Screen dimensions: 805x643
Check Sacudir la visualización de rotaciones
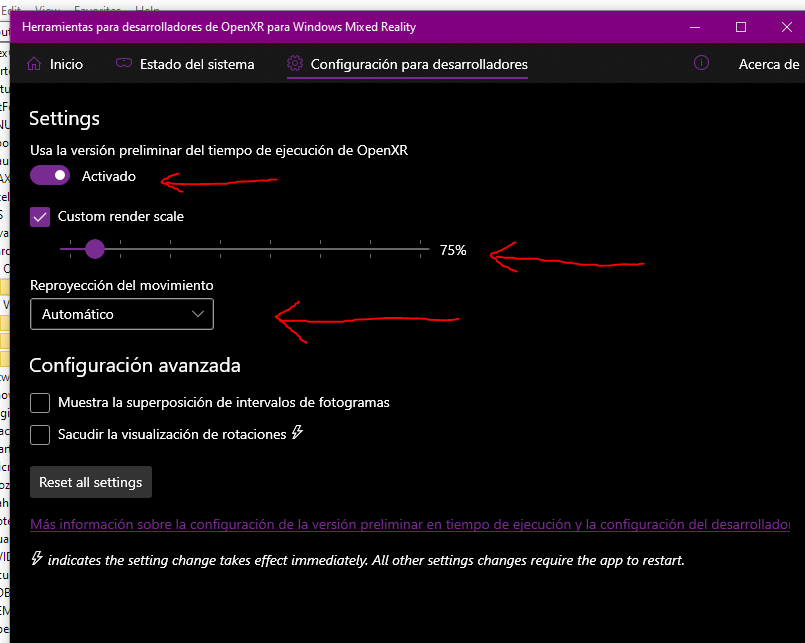(x=40, y=434)
